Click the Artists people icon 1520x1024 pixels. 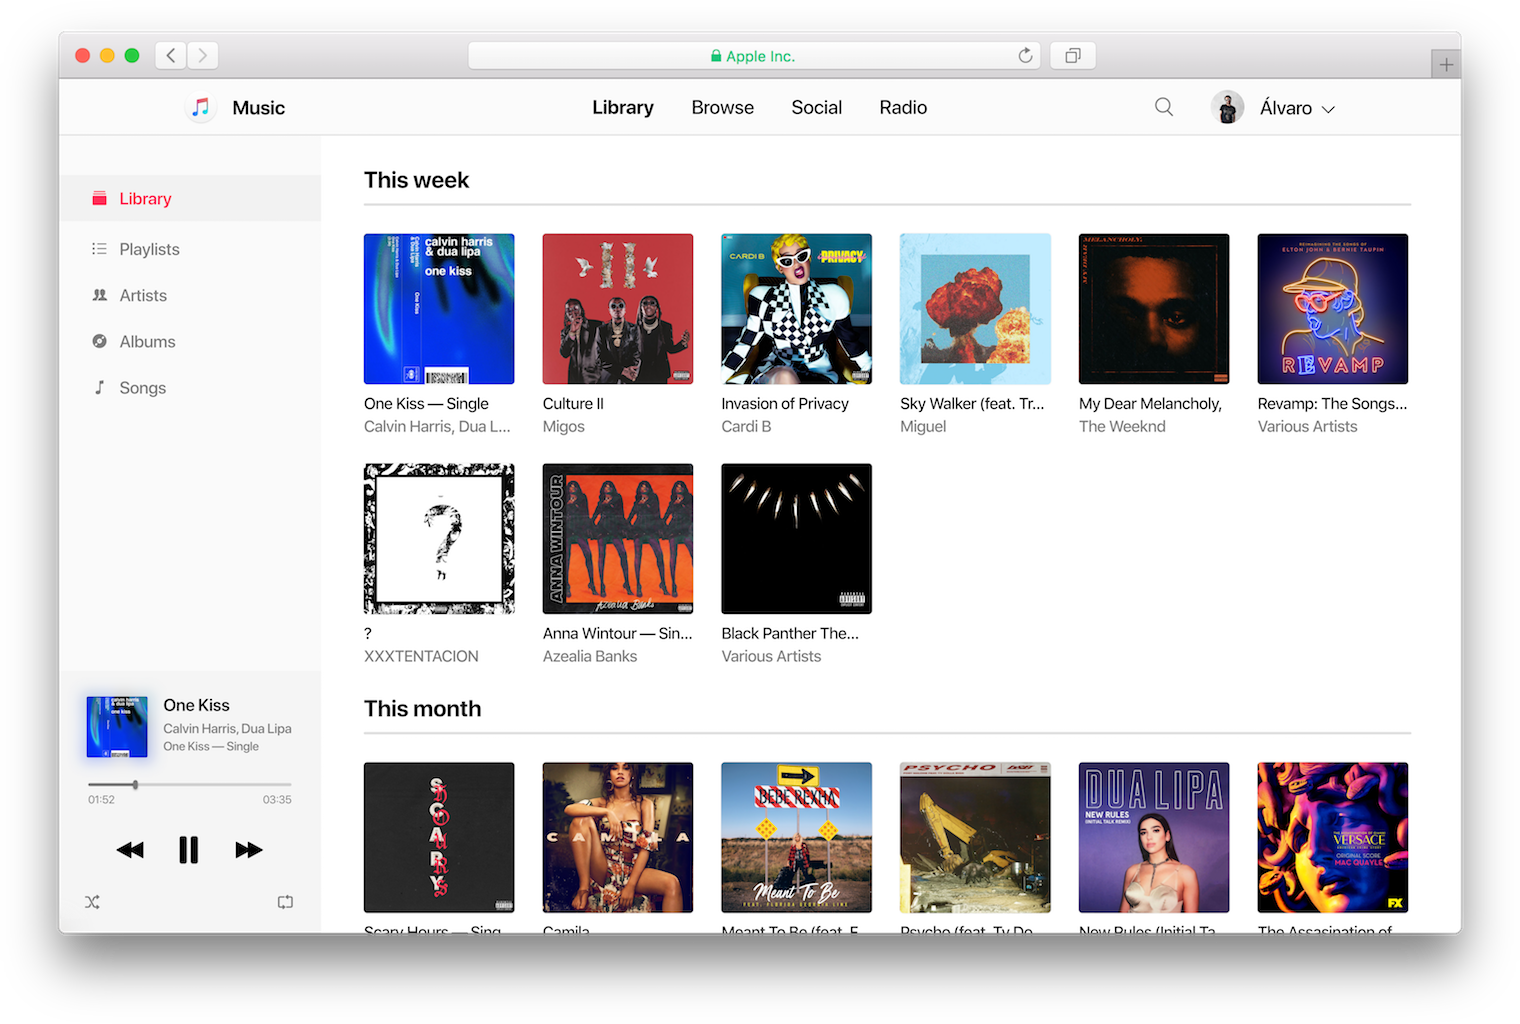pyautogui.click(x=99, y=295)
